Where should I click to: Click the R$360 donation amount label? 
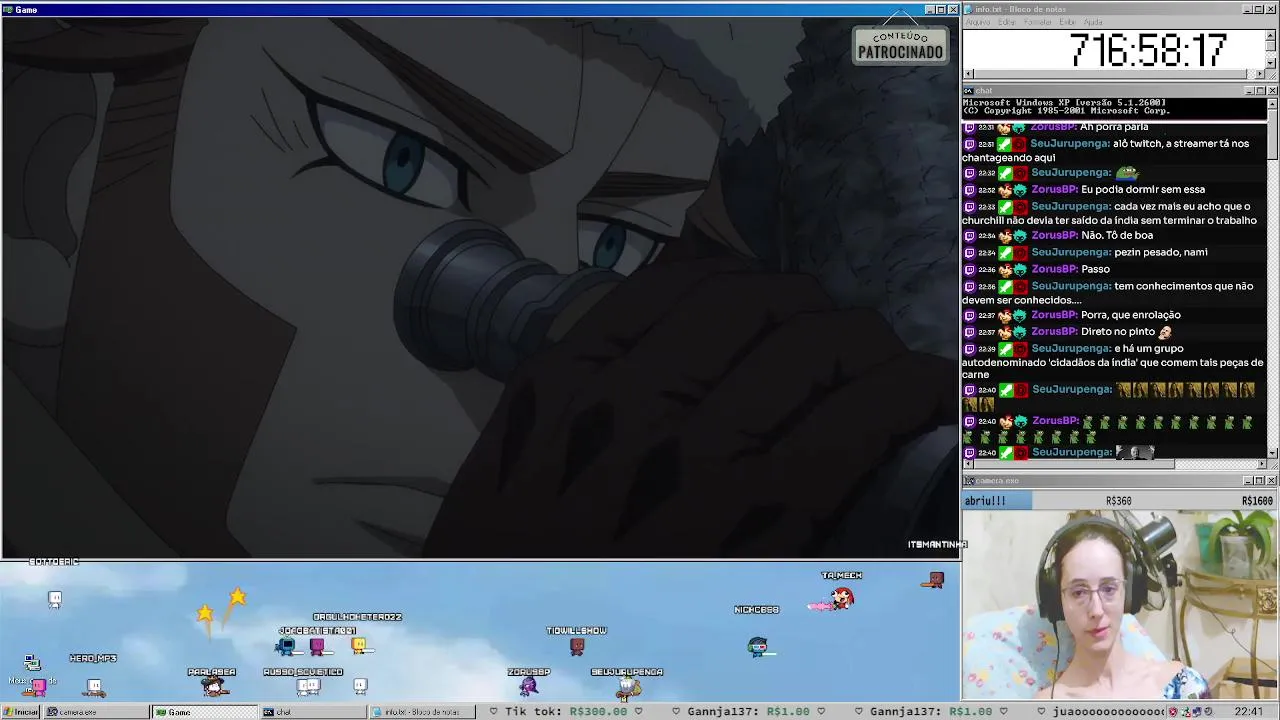pyautogui.click(x=1118, y=501)
